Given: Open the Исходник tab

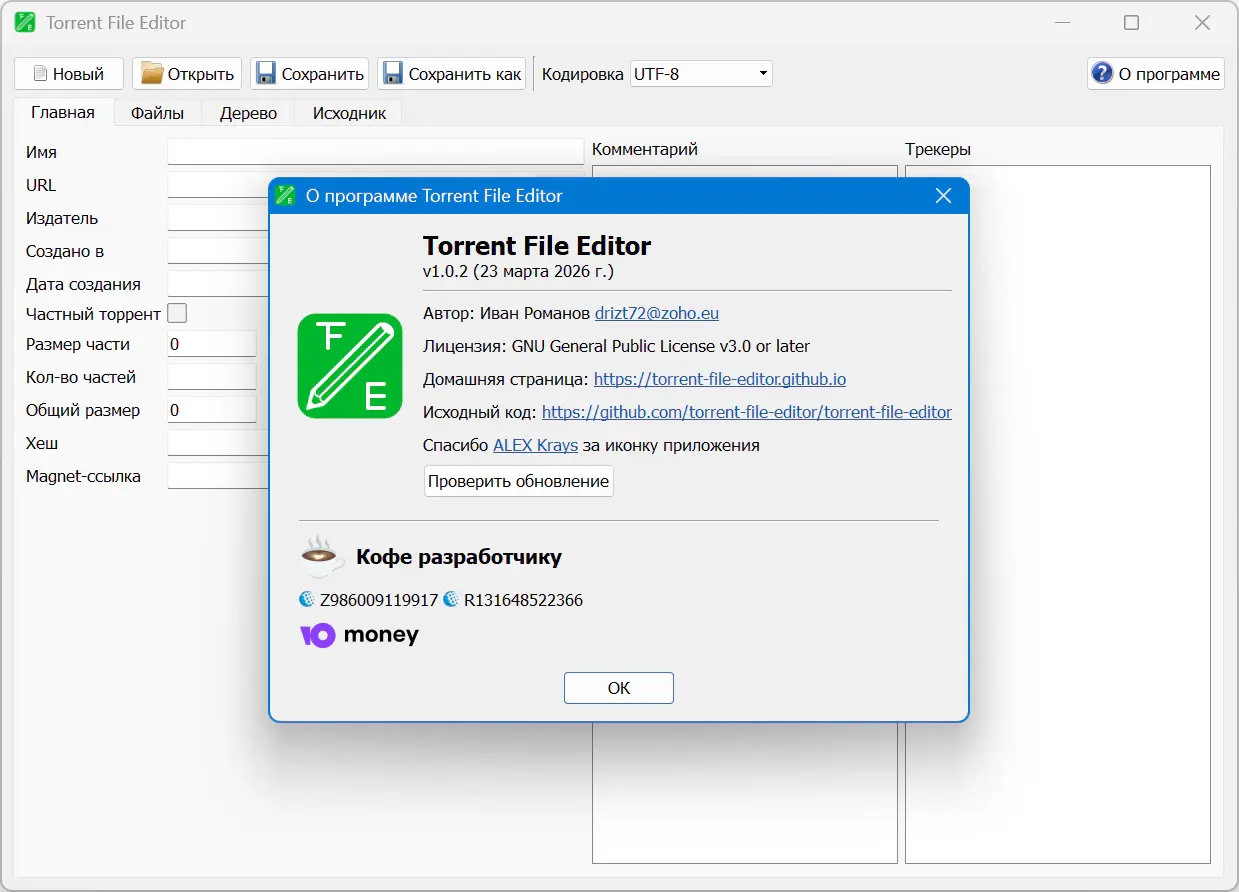Looking at the screenshot, I should click(349, 113).
